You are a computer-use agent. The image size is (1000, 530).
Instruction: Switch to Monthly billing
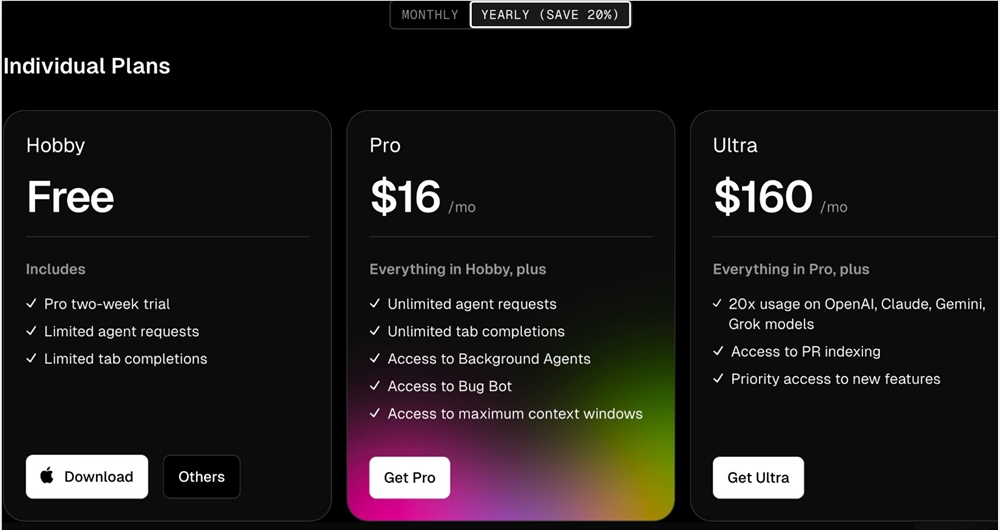[430, 15]
